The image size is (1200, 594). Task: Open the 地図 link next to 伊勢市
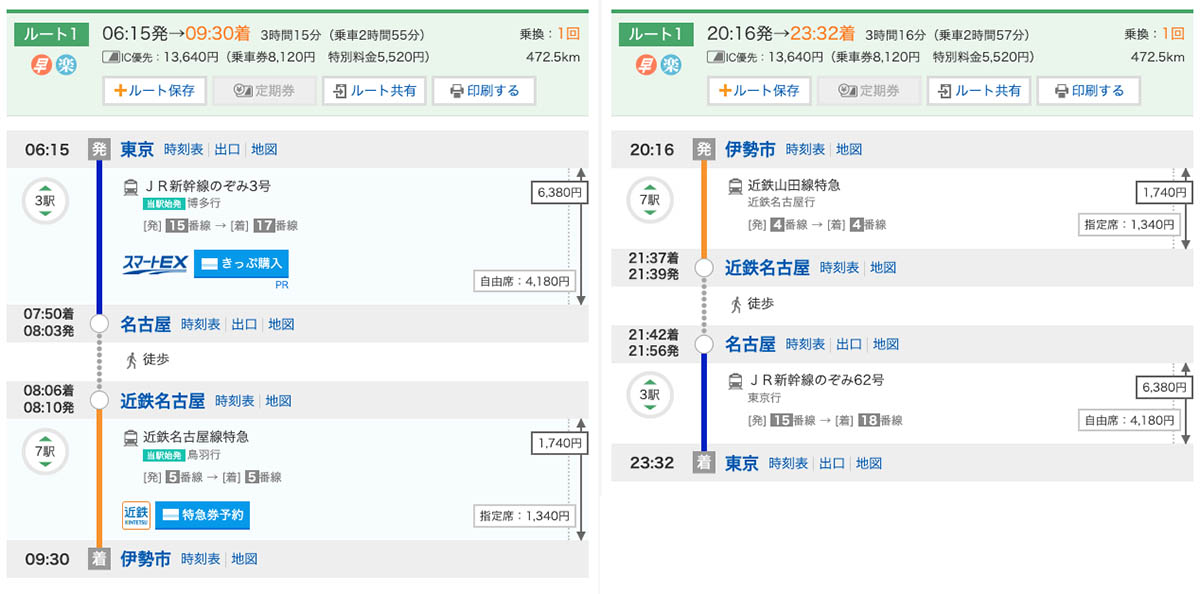pos(245,559)
